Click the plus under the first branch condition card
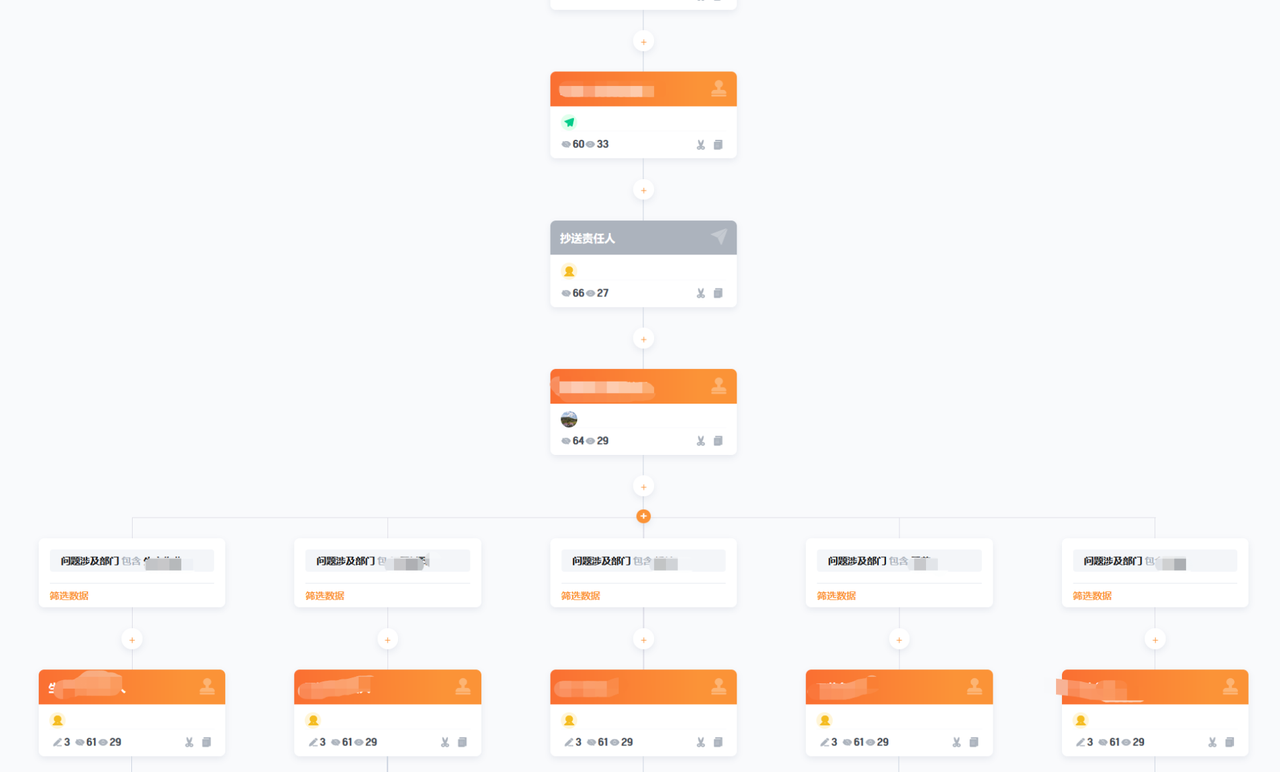The image size is (1280, 772). [132, 640]
